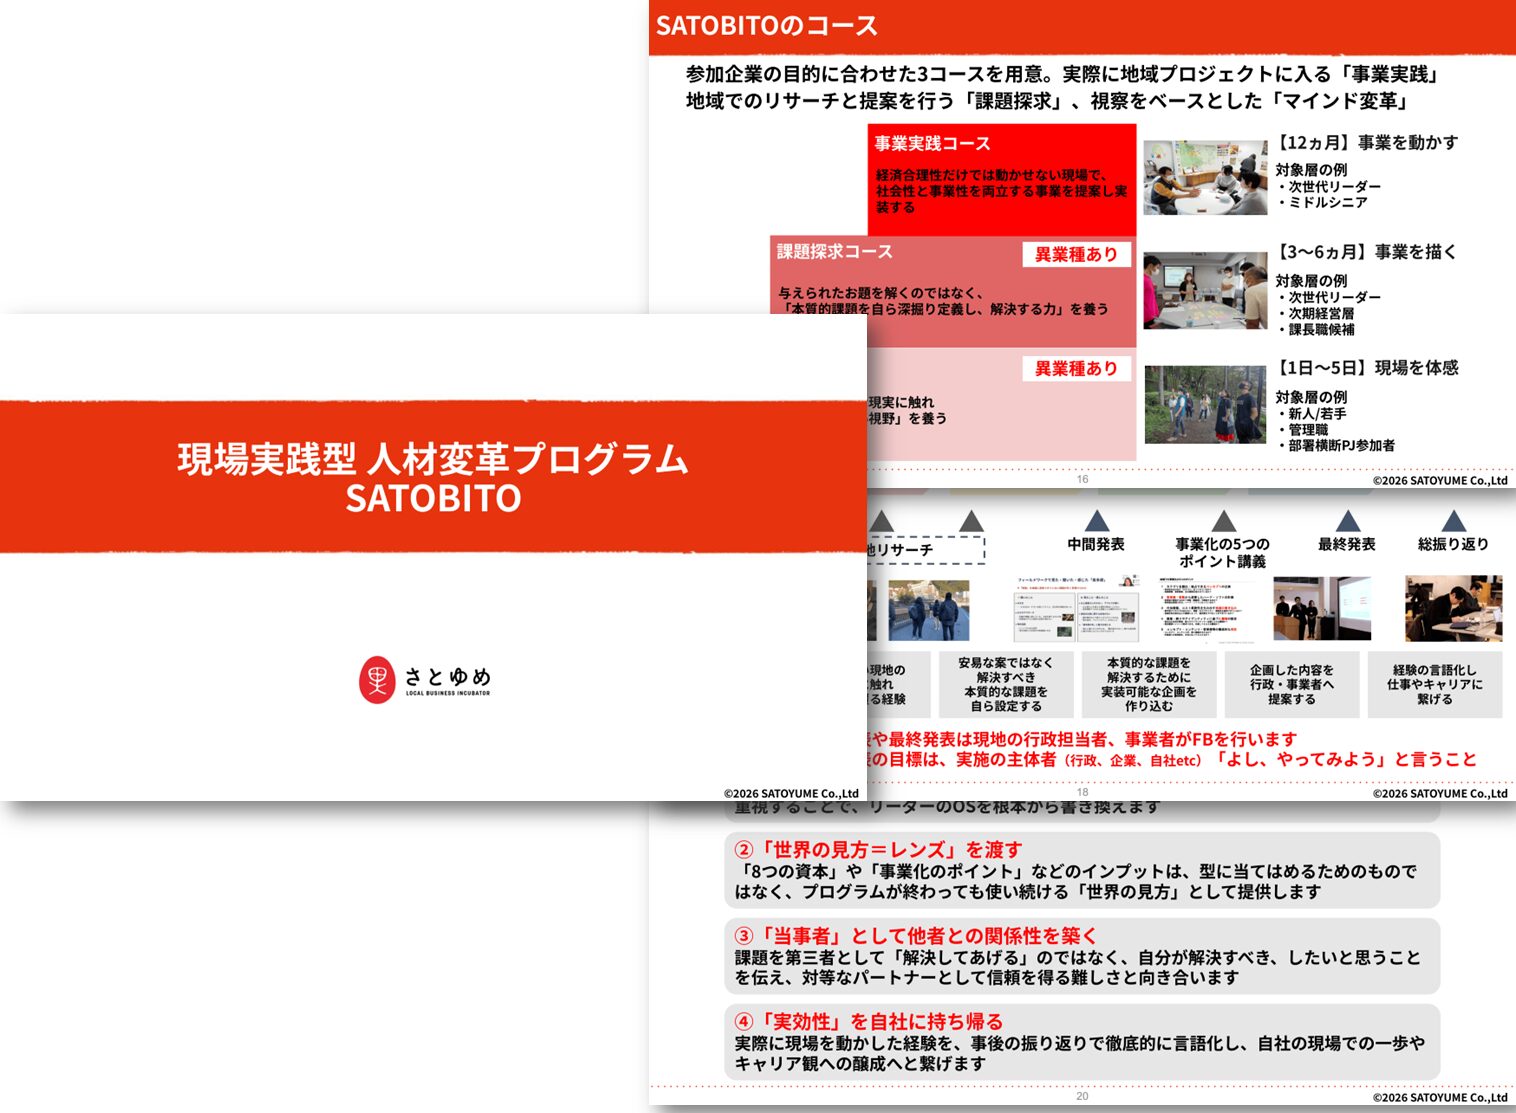Click gray box 安易な案ではなく解決すべき本質的な課題
The width and height of the screenshot is (1516, 1113).
(1006, 684)
